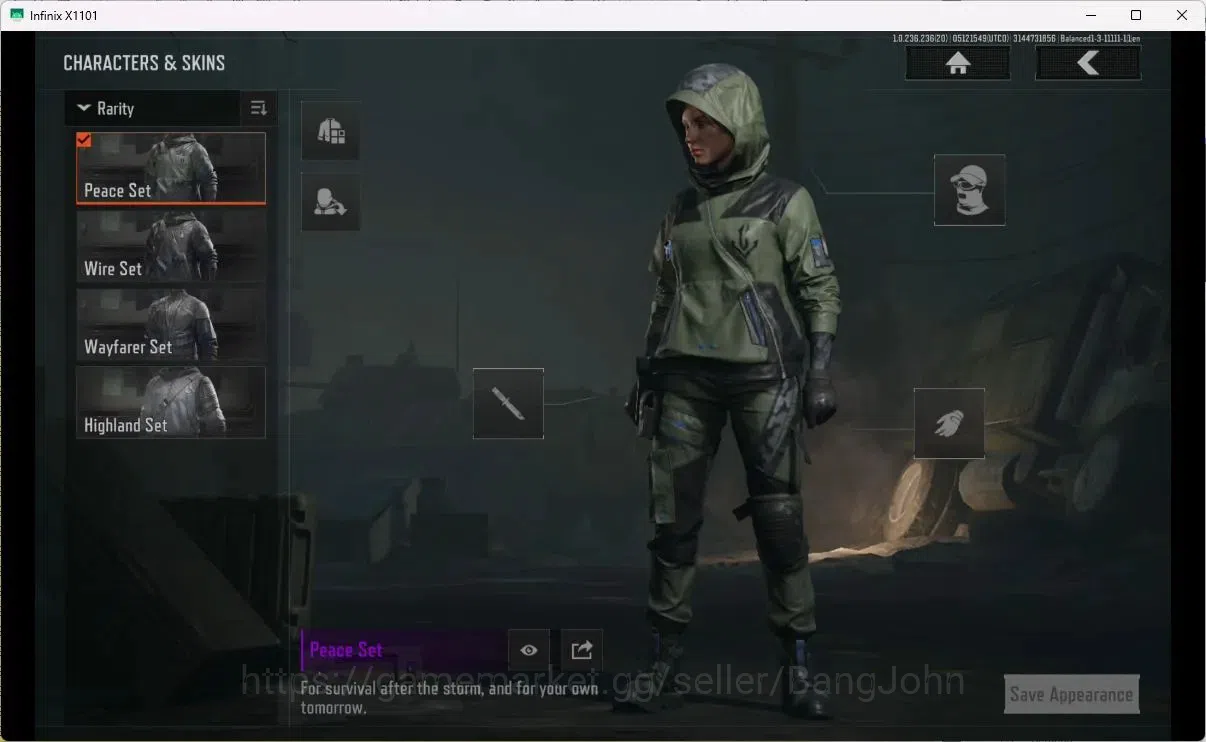This screenshot has width=1206, height=742.
Task: Choose the Wayfarer Set skin
Action: [171, 324]
